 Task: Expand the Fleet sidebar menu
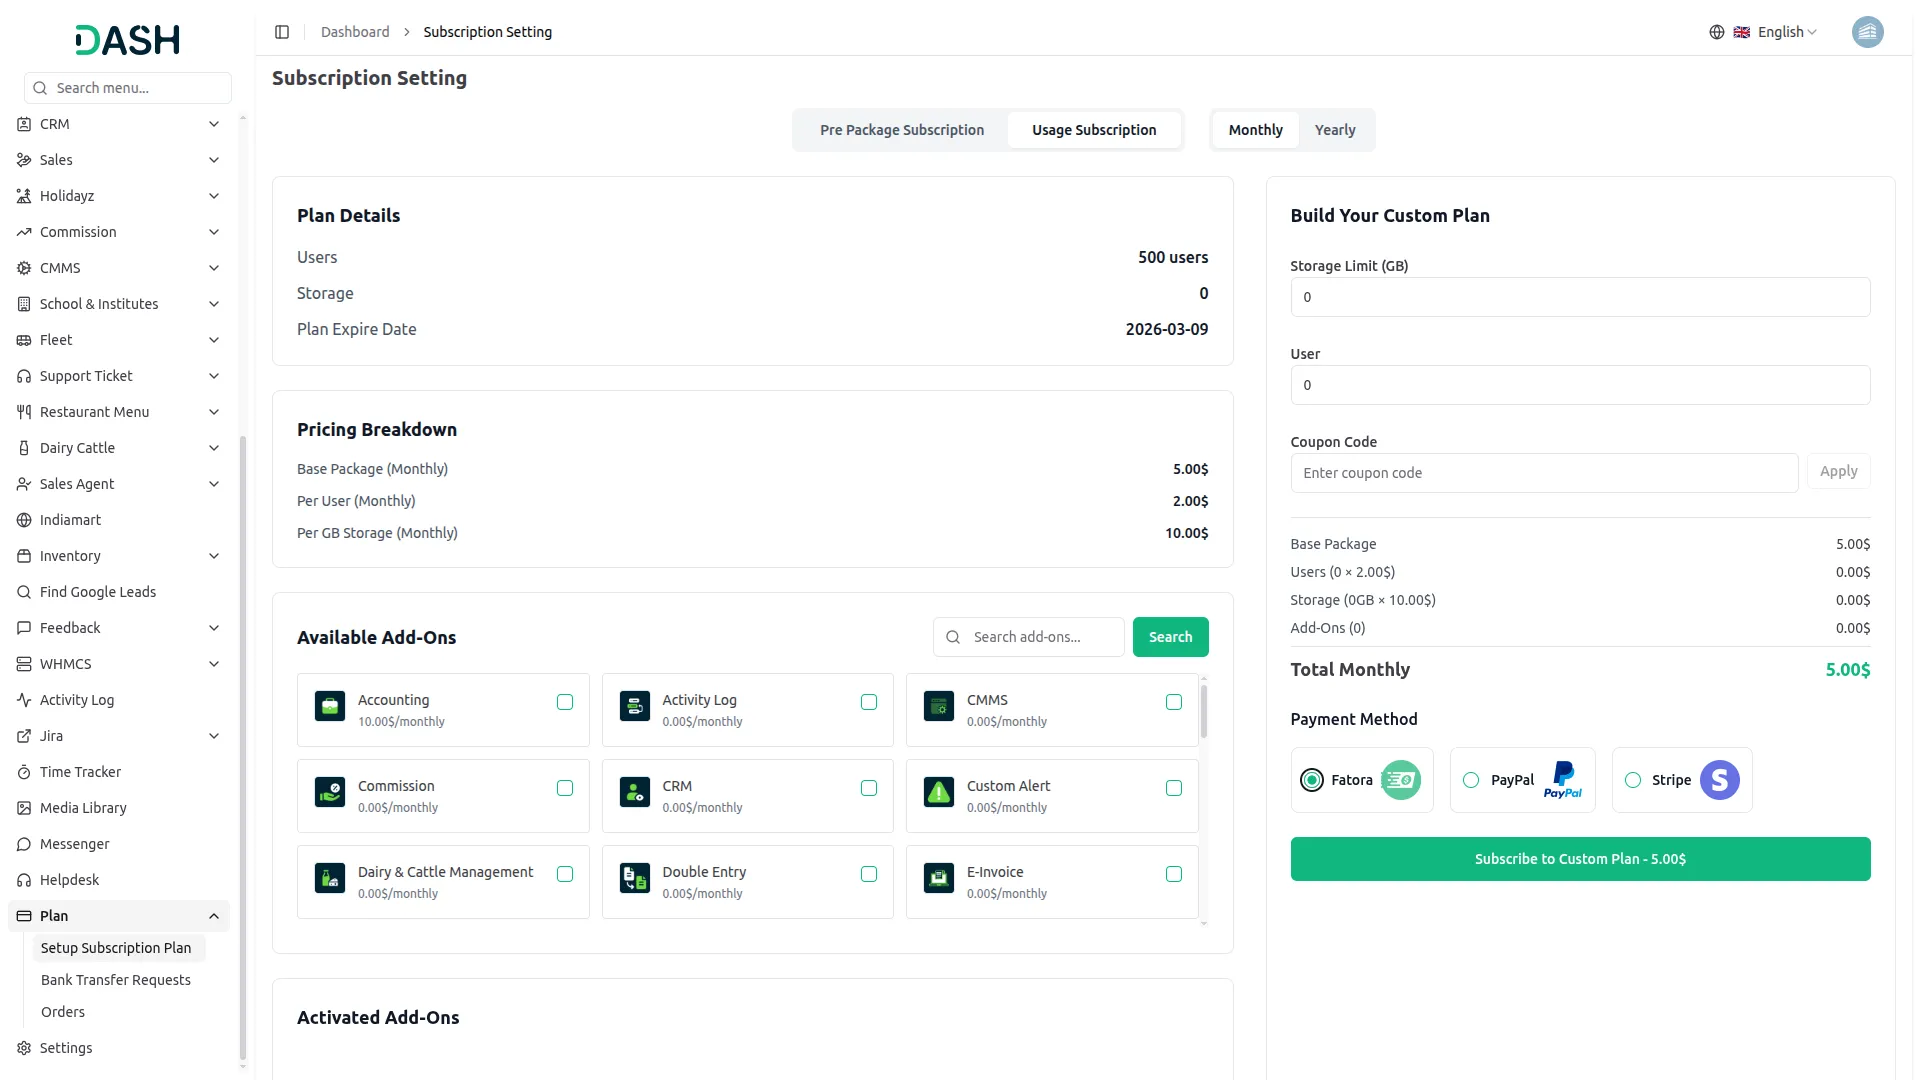point(119,340)
